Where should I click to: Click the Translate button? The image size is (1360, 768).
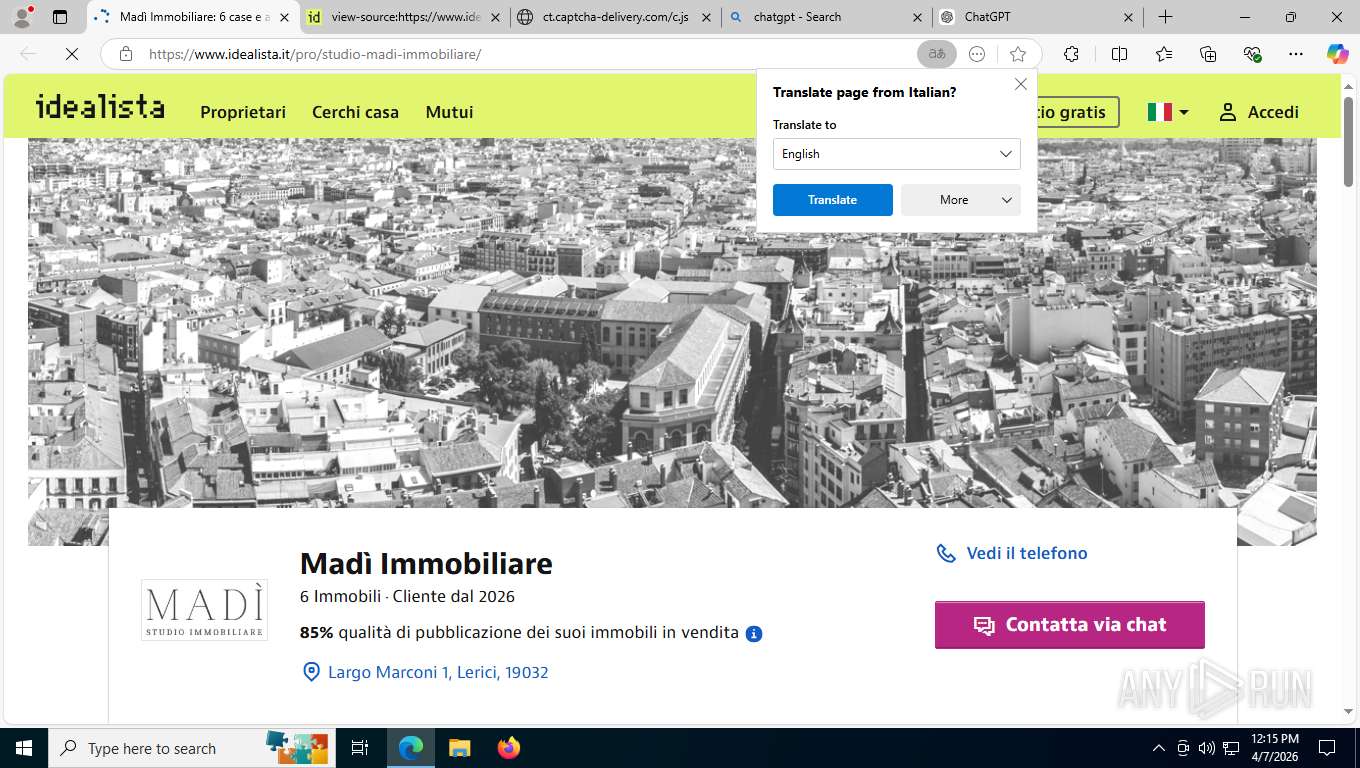833,200
